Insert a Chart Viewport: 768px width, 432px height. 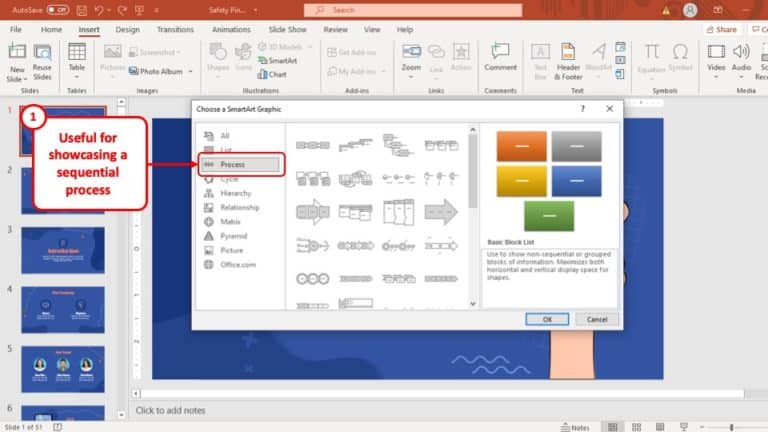click(x=272, y=74)
